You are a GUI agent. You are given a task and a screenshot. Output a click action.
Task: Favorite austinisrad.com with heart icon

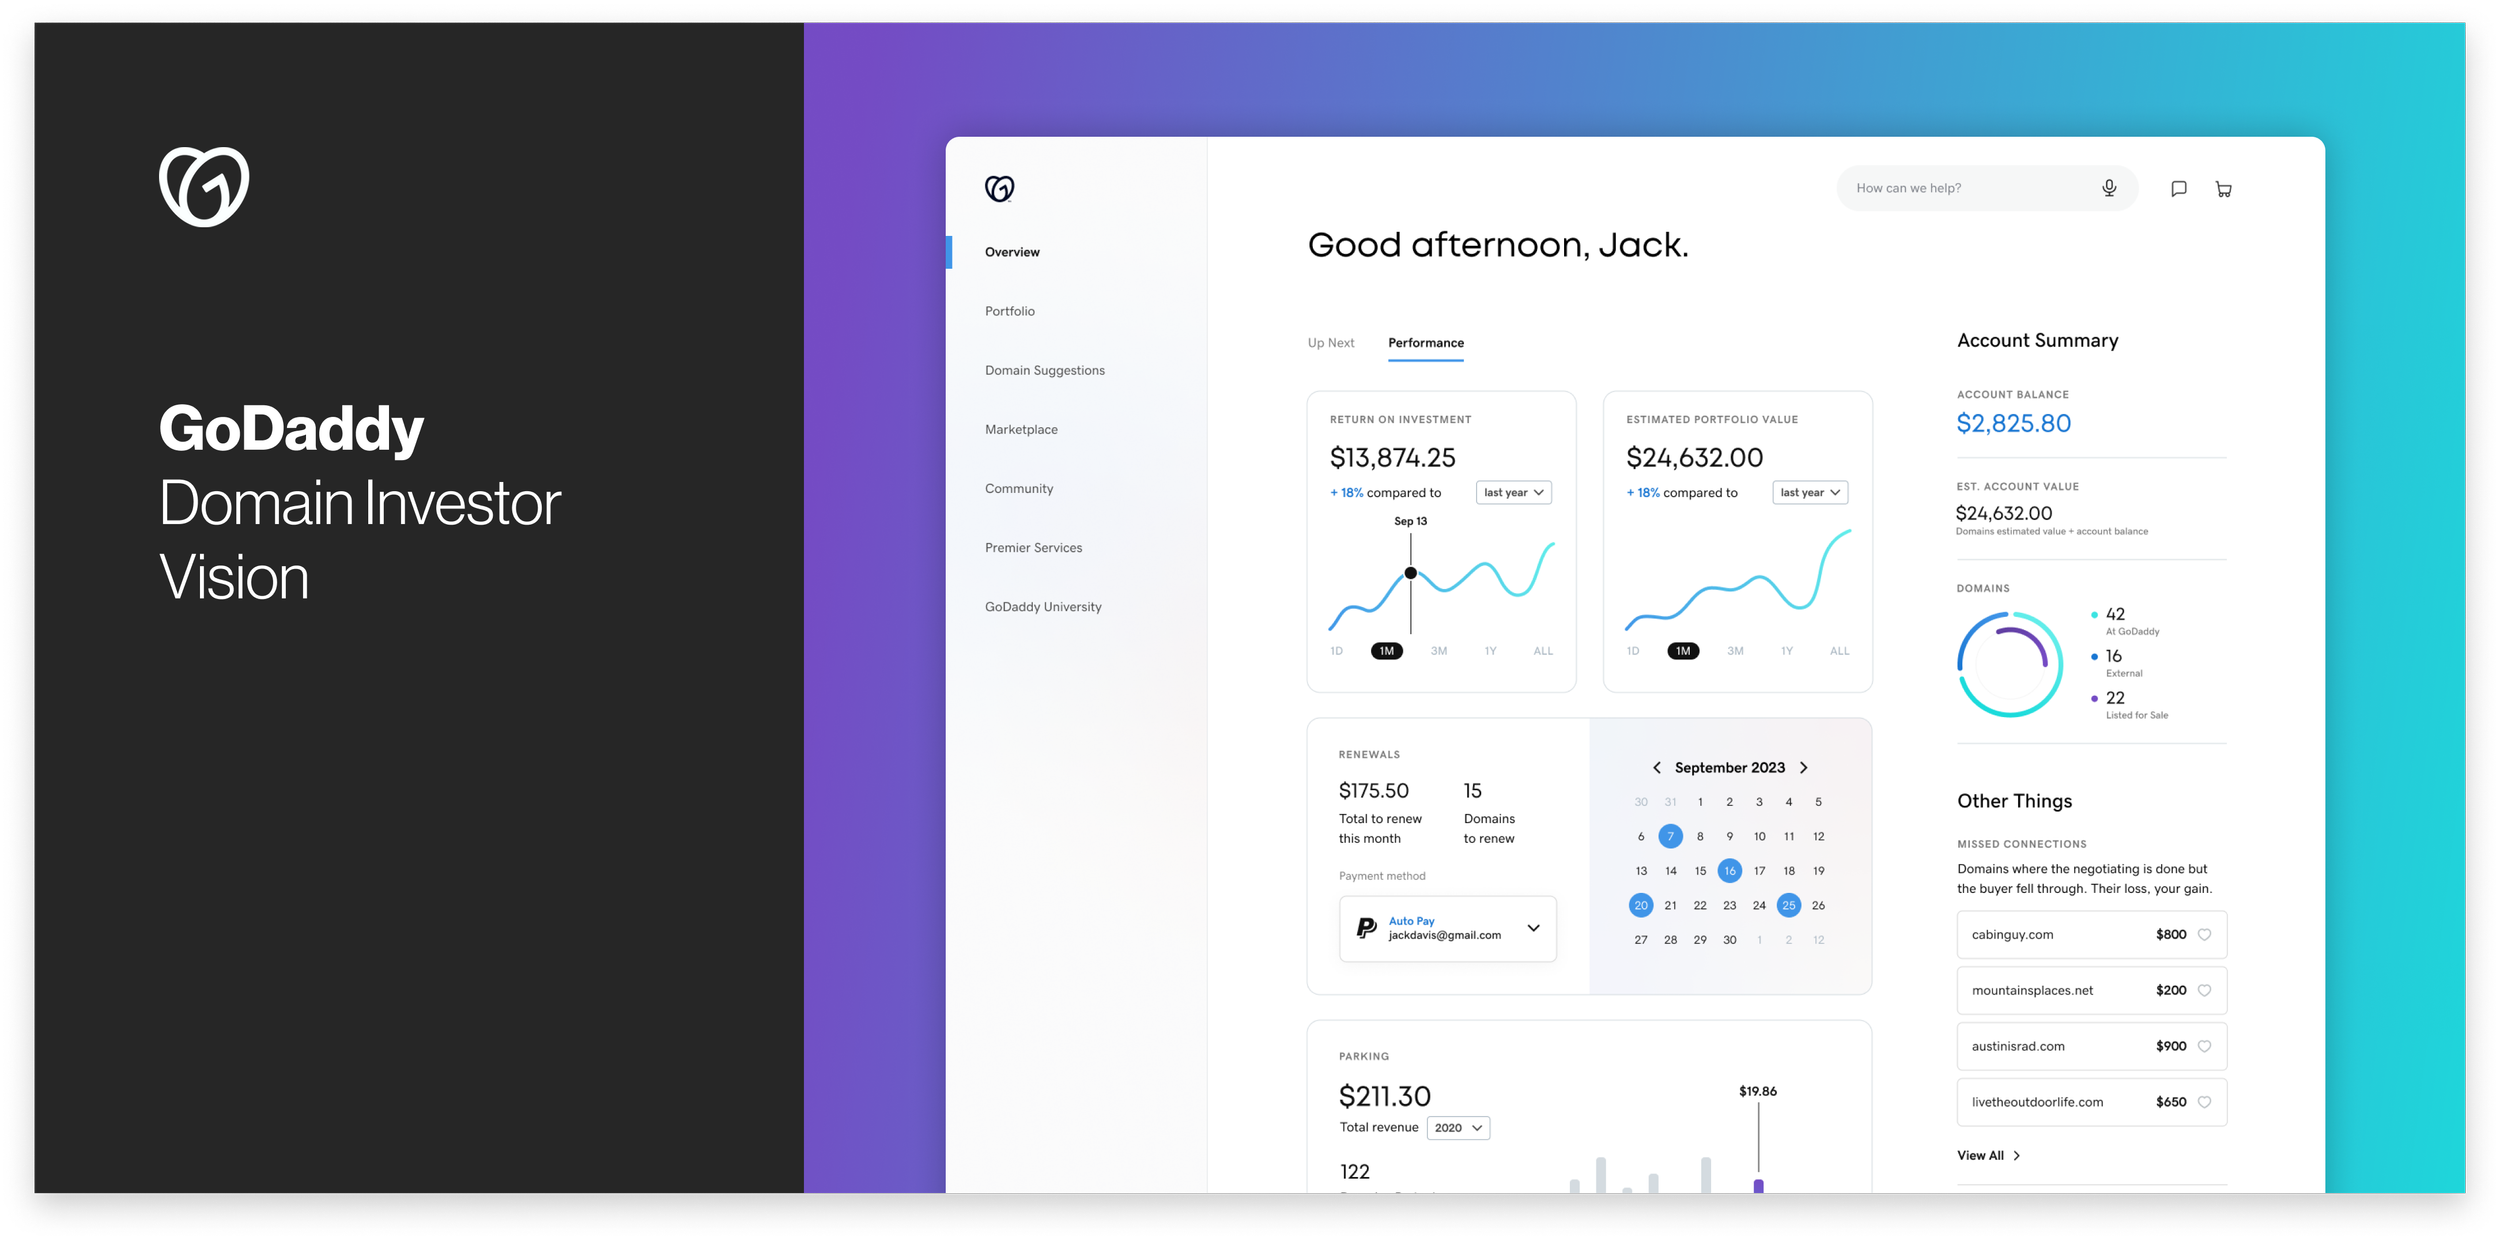click(x=2204, y=1046)
